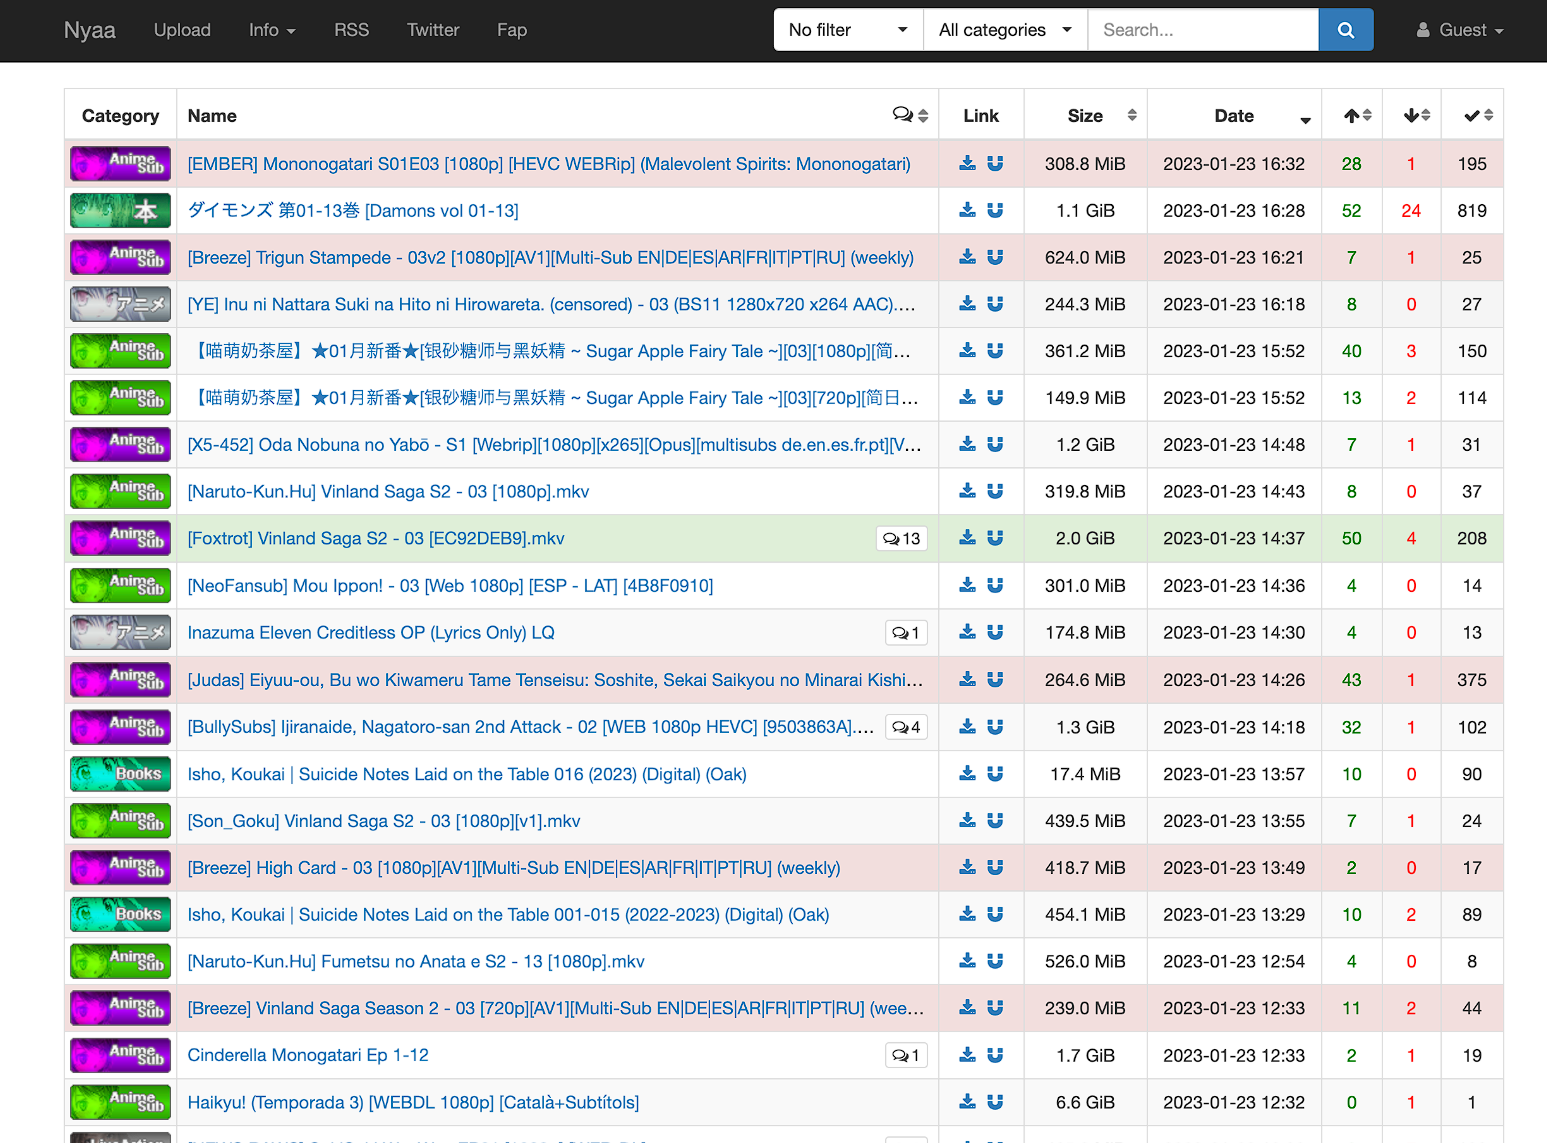Open magnet link for Haikyu! Temporada 3

[x=995, y=1101]
